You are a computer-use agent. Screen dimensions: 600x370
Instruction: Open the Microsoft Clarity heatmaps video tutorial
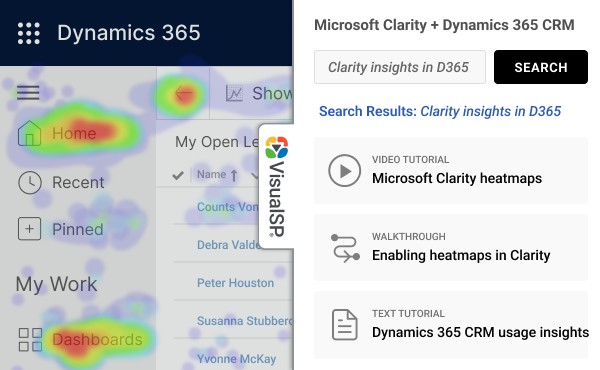pyautogui.click(x=451, y=170)
